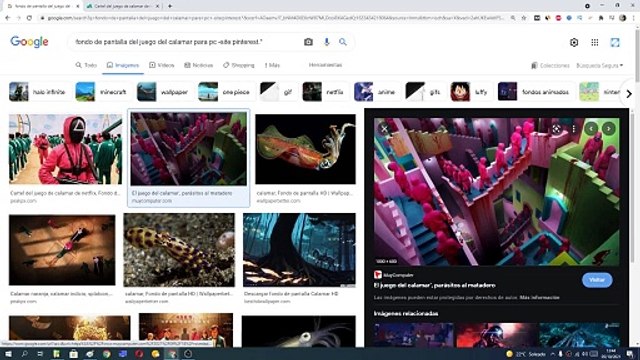The image size is (640, 360).
Task: Open Google settings gear icon
Action: point(574,42)
